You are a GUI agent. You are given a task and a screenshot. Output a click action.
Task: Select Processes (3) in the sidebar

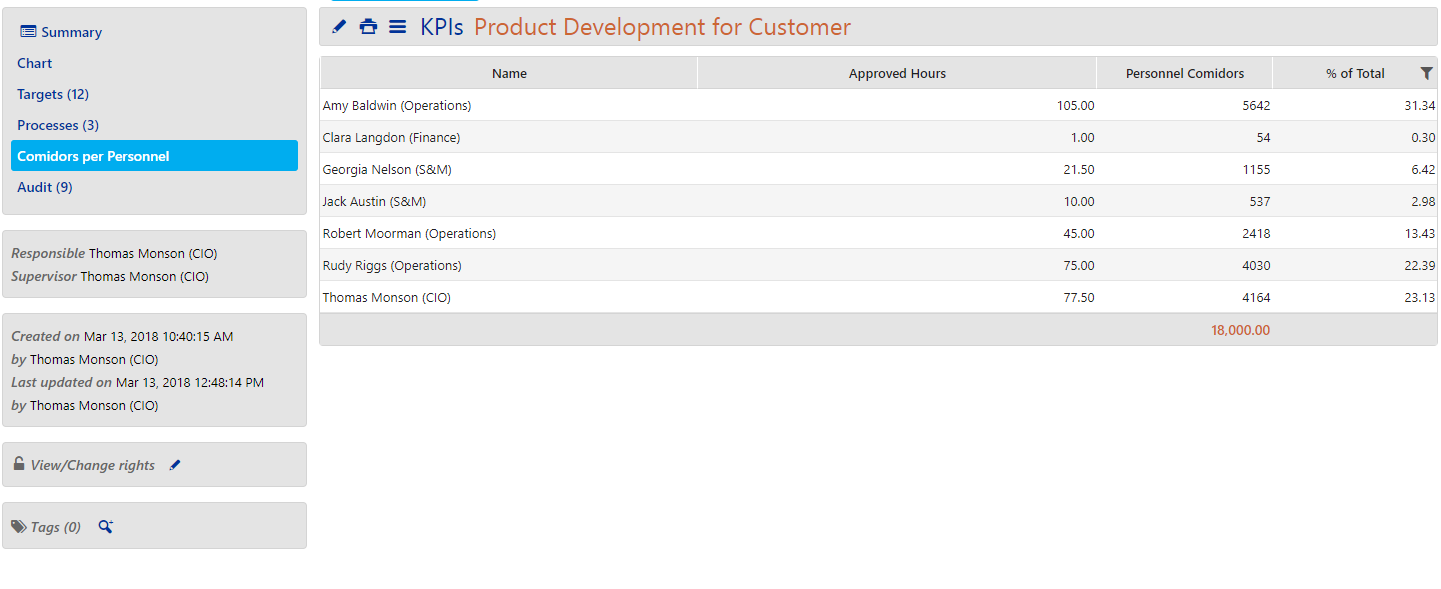58,125
